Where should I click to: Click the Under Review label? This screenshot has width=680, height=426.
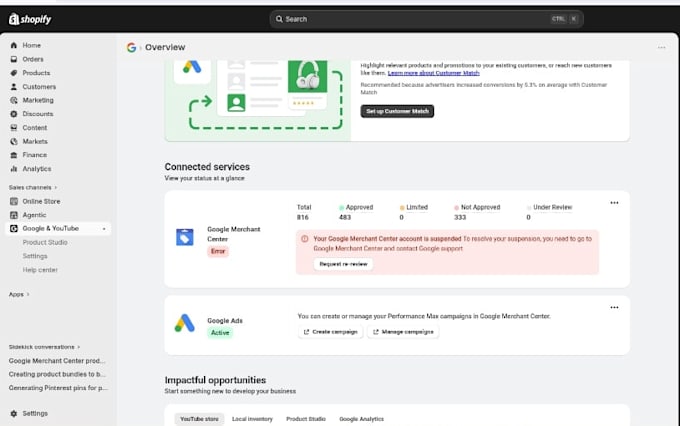pyautogui.click(x=553, y=207)
